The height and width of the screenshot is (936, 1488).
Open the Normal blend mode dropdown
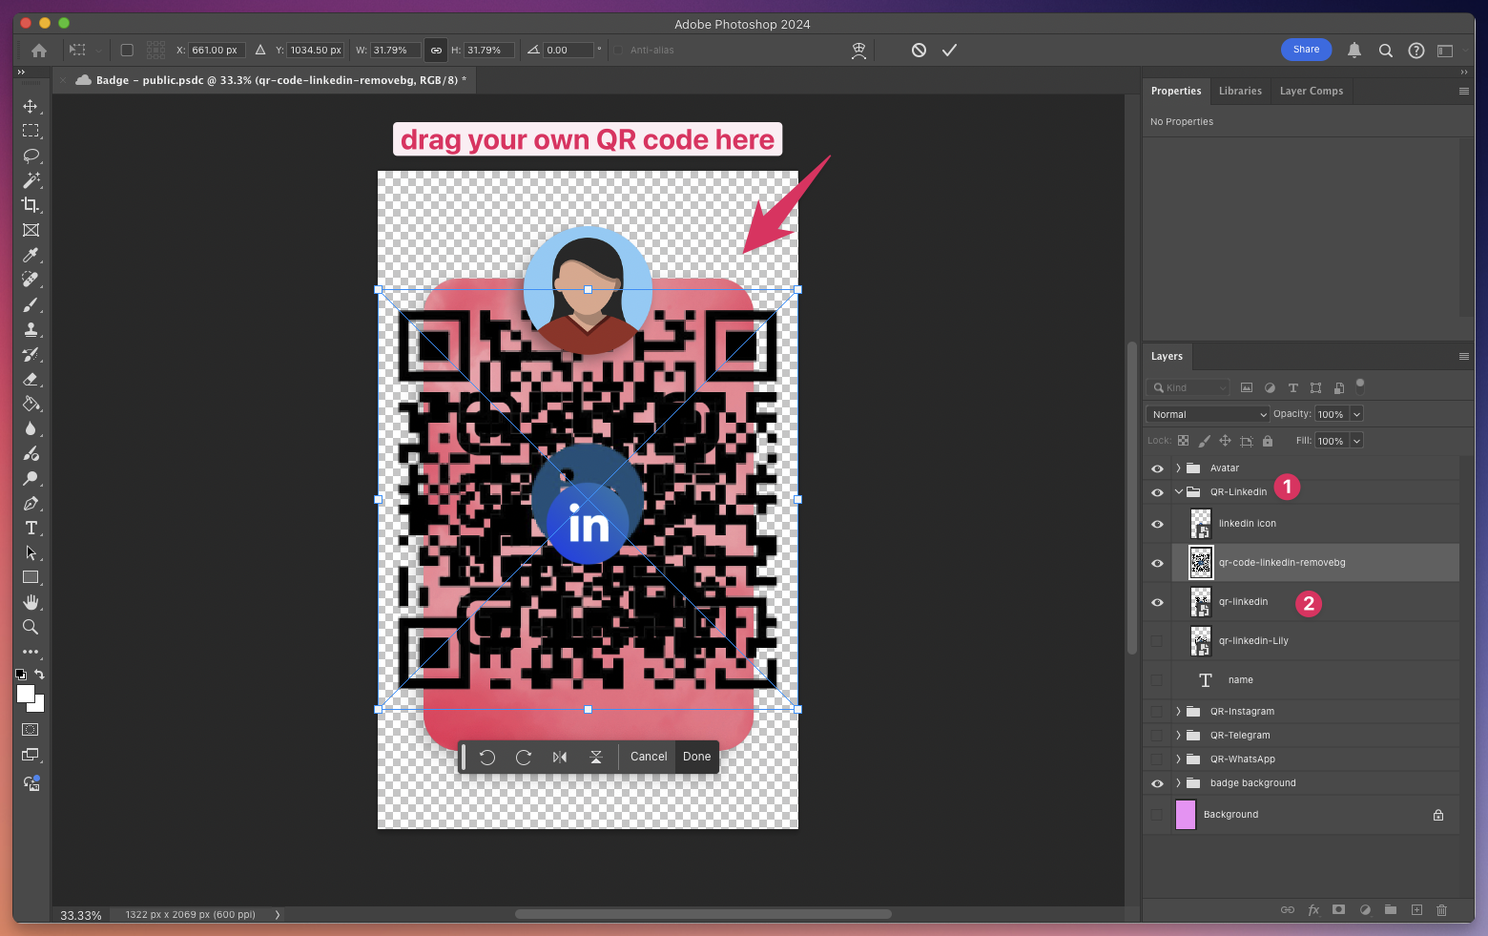pyautogui.click(x=1208, y=414)
